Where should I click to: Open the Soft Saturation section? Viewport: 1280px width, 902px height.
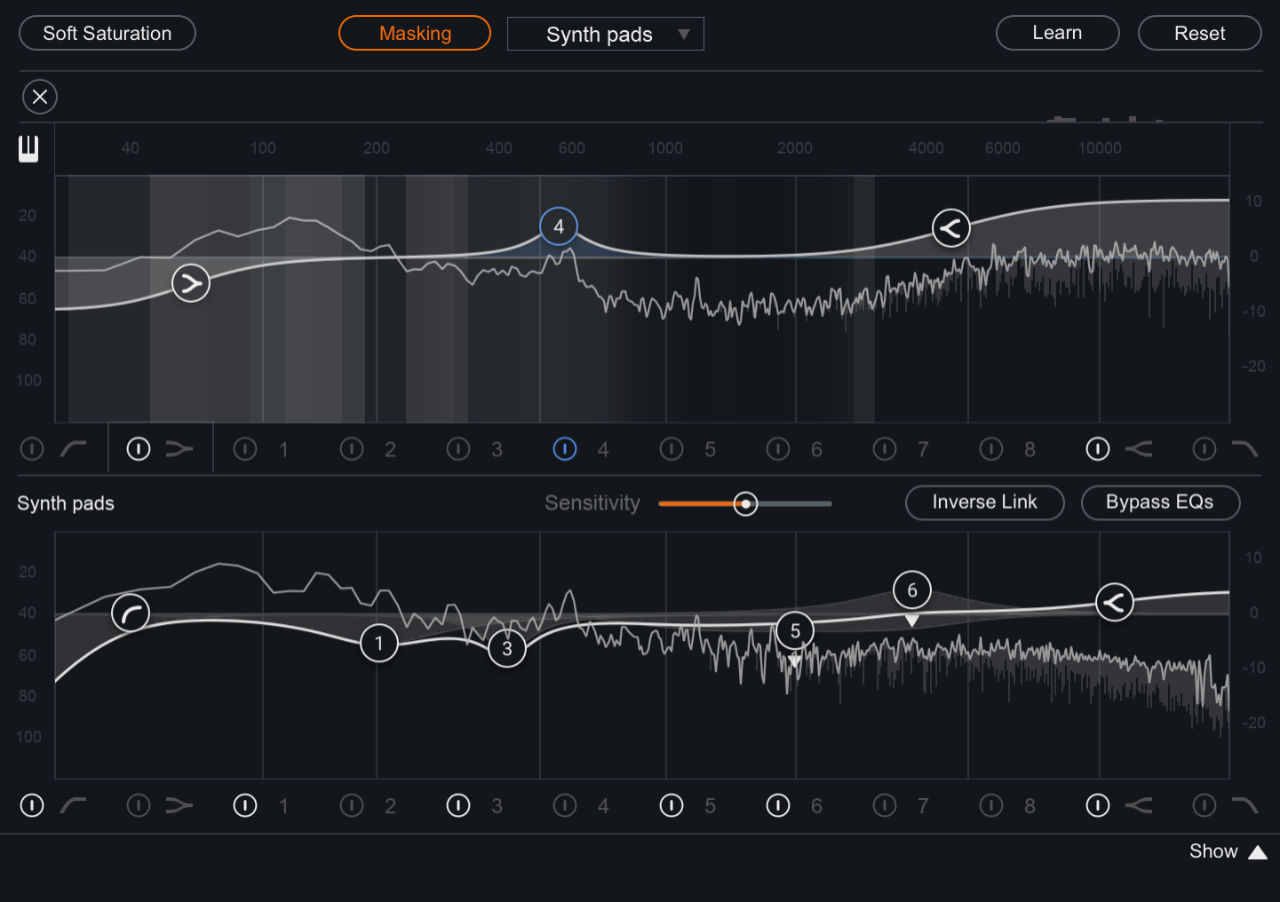[107, 33]
